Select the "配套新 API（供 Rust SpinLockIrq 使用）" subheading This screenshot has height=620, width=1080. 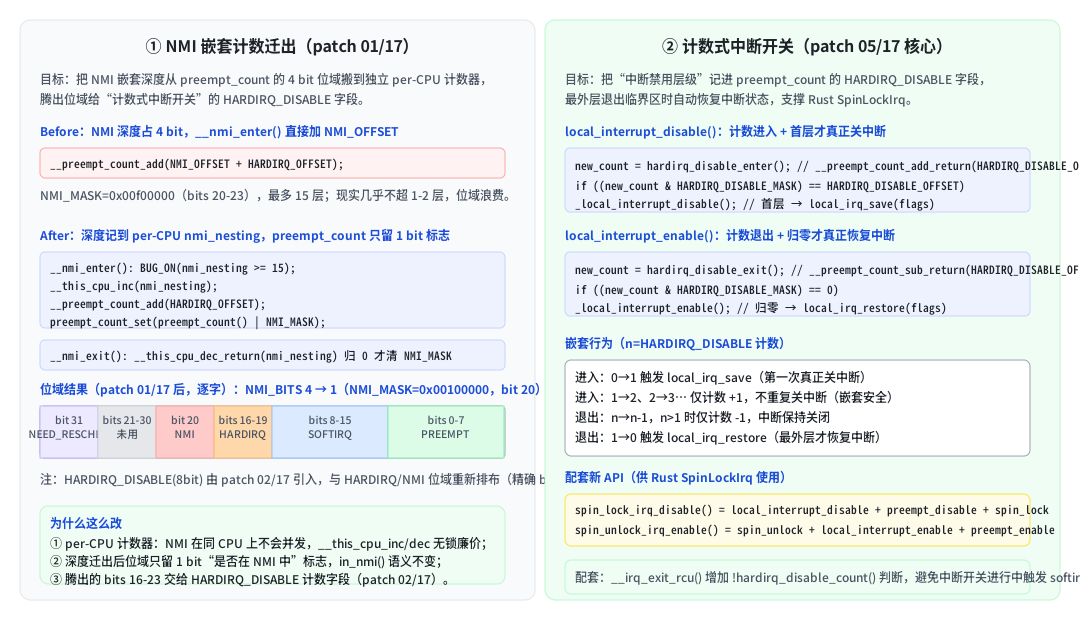pyautogui.click(x=675, y=477)
